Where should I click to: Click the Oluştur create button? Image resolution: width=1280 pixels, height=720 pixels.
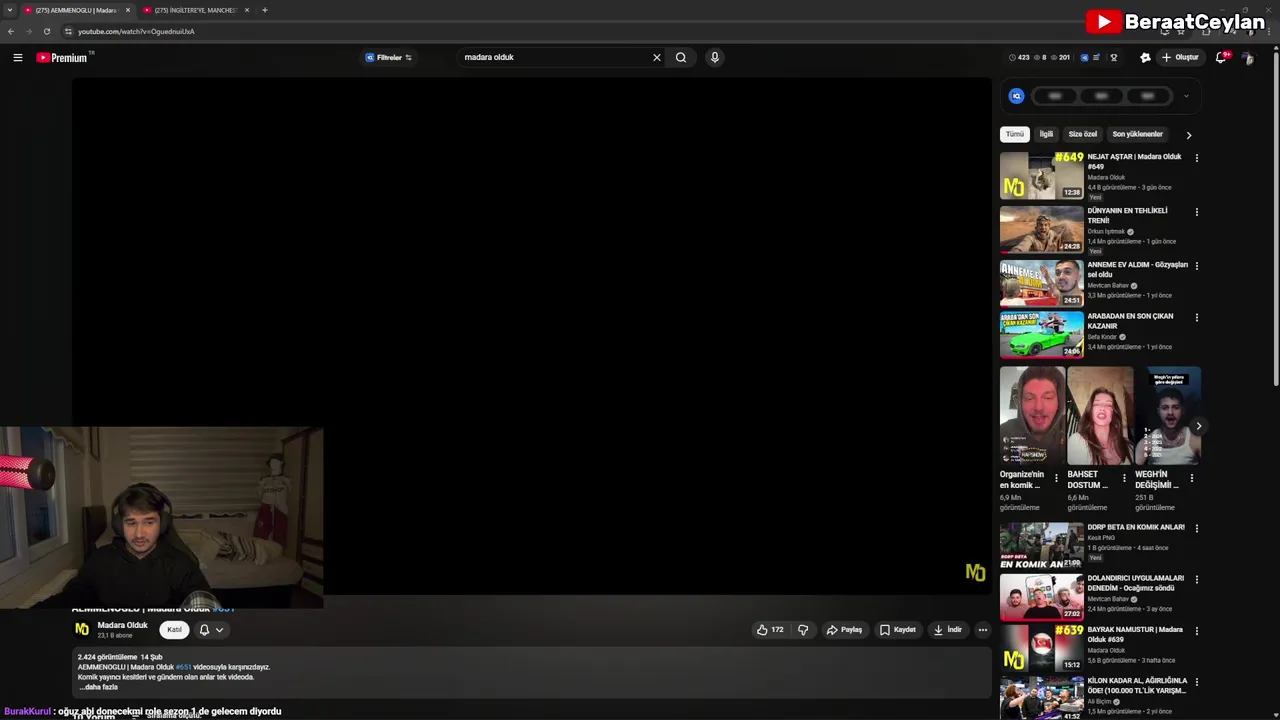coord(1180,57)
